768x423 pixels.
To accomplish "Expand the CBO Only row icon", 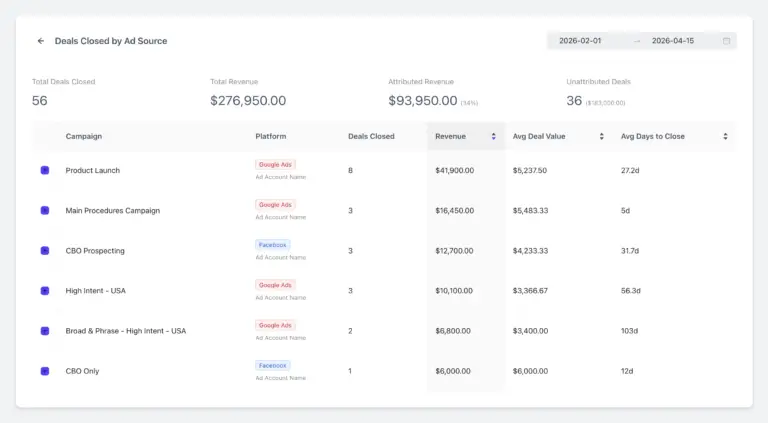I will point(45,371).
